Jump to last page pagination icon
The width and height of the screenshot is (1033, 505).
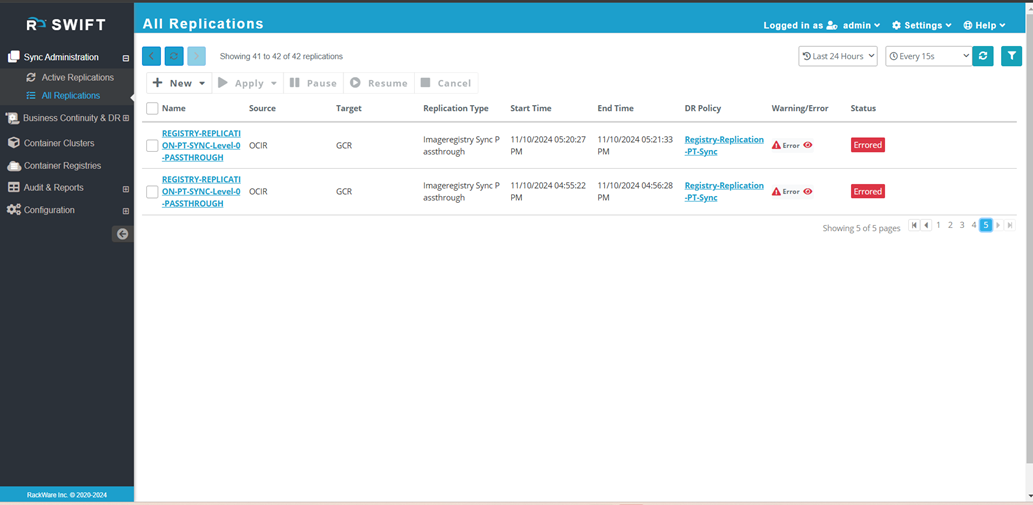tap(1010, 225)
